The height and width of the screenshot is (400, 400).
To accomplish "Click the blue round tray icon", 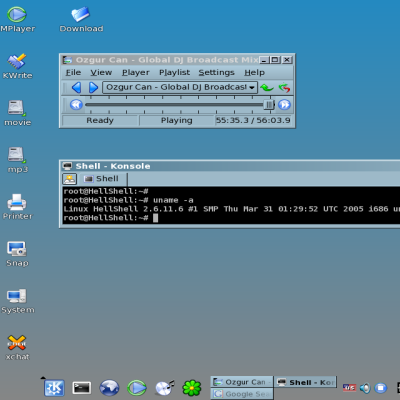I will 381,388.
